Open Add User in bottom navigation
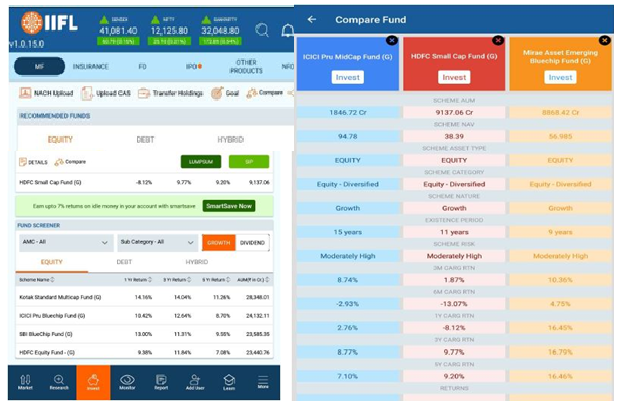The height and width of the screenshot is (410, 622). point(195,382)
